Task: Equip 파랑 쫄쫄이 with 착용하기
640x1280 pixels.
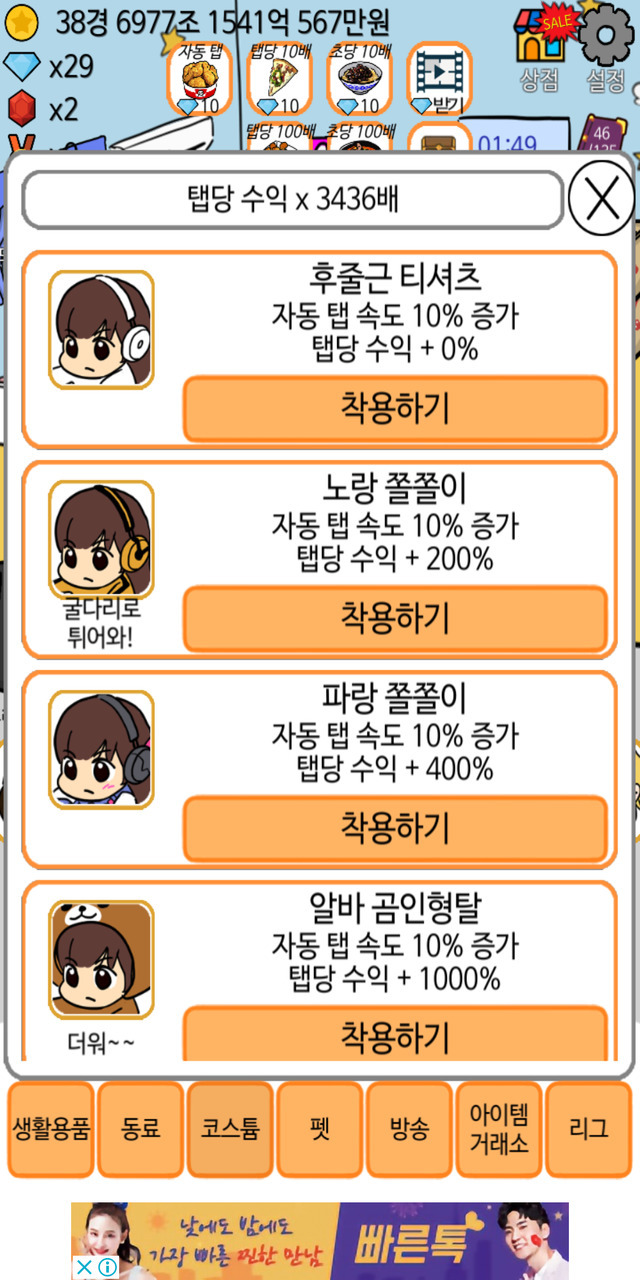Action: coord(395,828)
